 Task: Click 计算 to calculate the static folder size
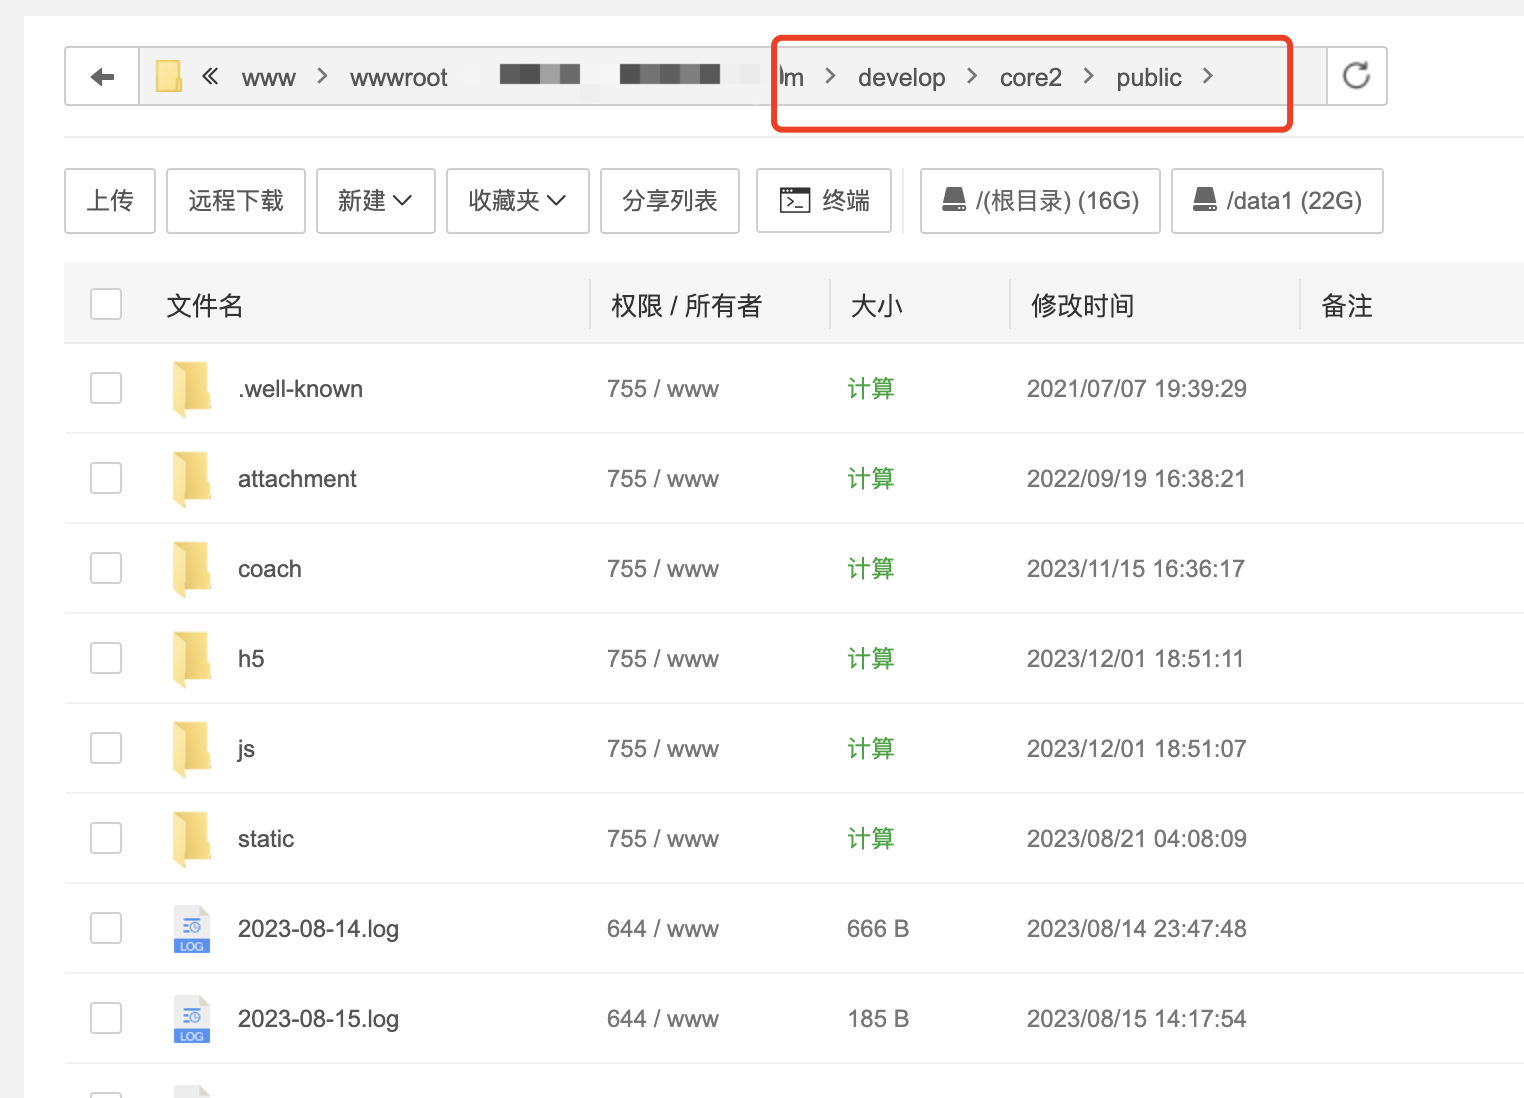870,839
